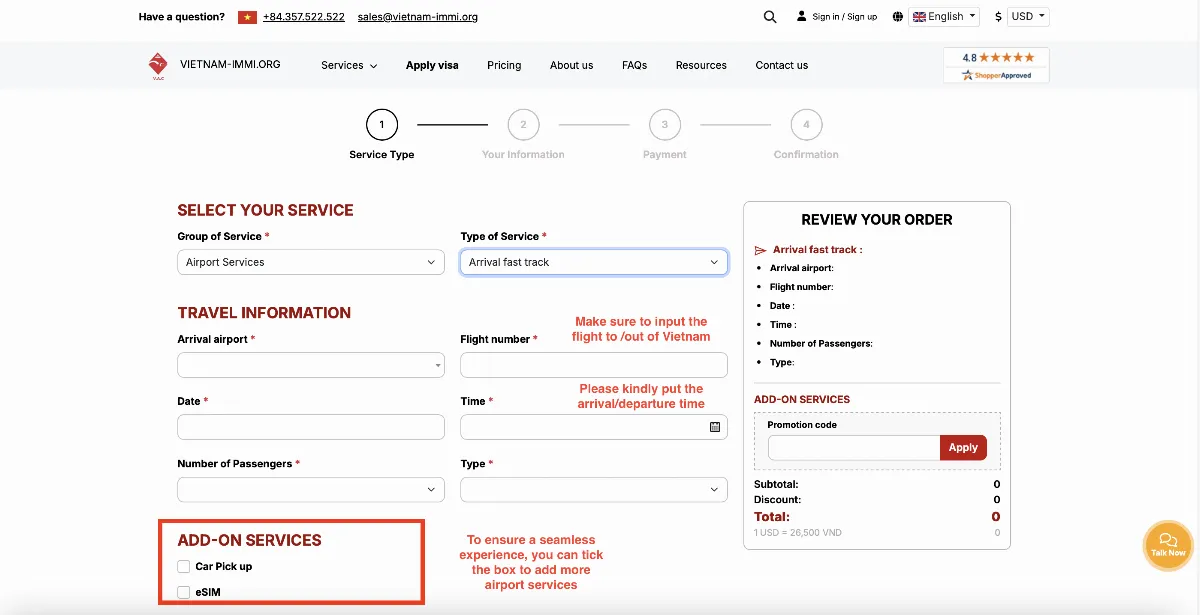Open the English language selector
Image resolution: width=1200 pixels, height=615 pixels.
(x=944, y=17)
